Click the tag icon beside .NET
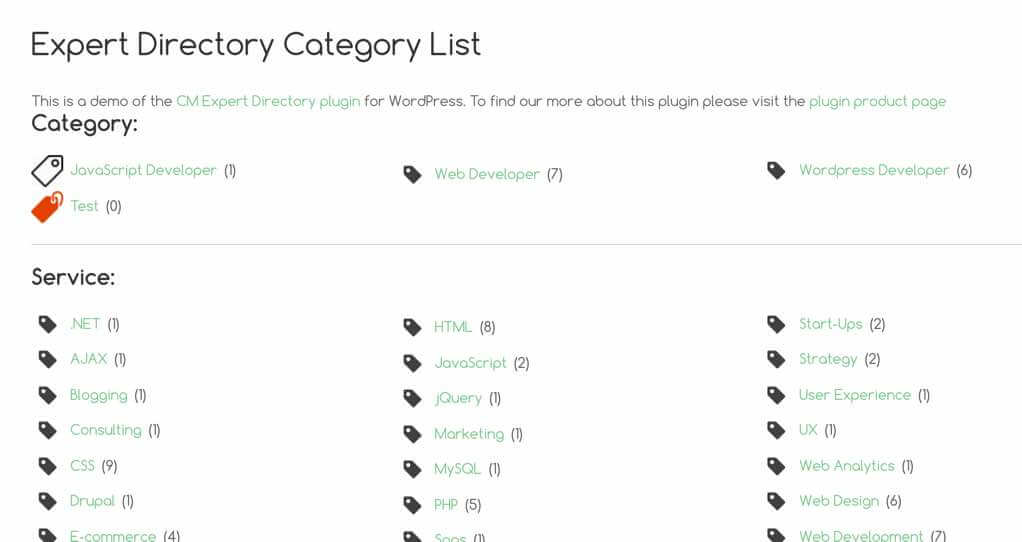1022x542 pixels. coord(48,324)
